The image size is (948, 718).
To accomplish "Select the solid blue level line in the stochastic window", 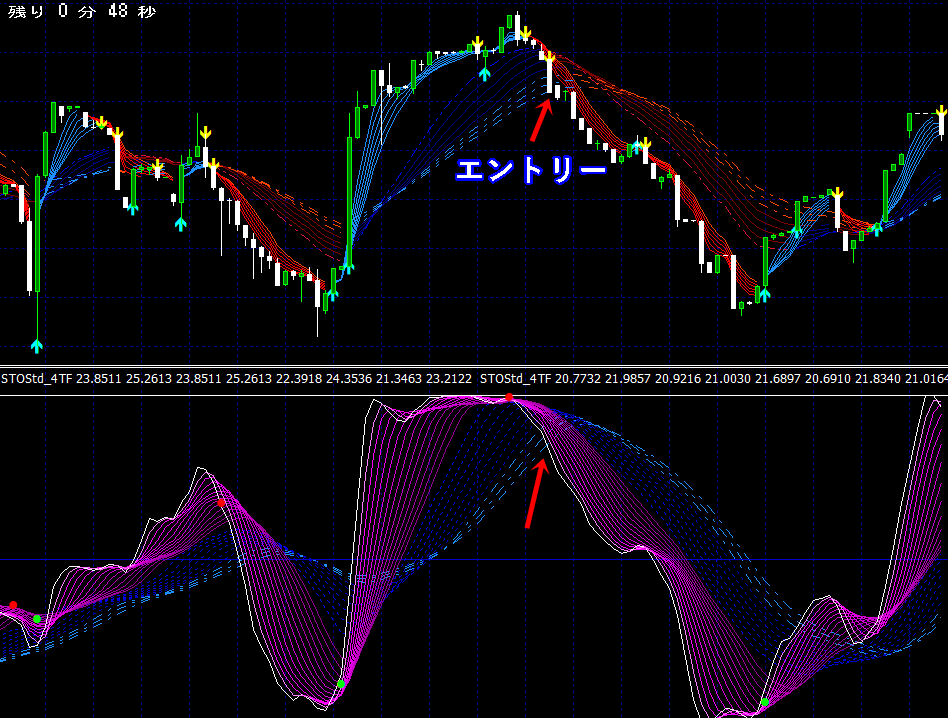I will click(x=474, y=560).
